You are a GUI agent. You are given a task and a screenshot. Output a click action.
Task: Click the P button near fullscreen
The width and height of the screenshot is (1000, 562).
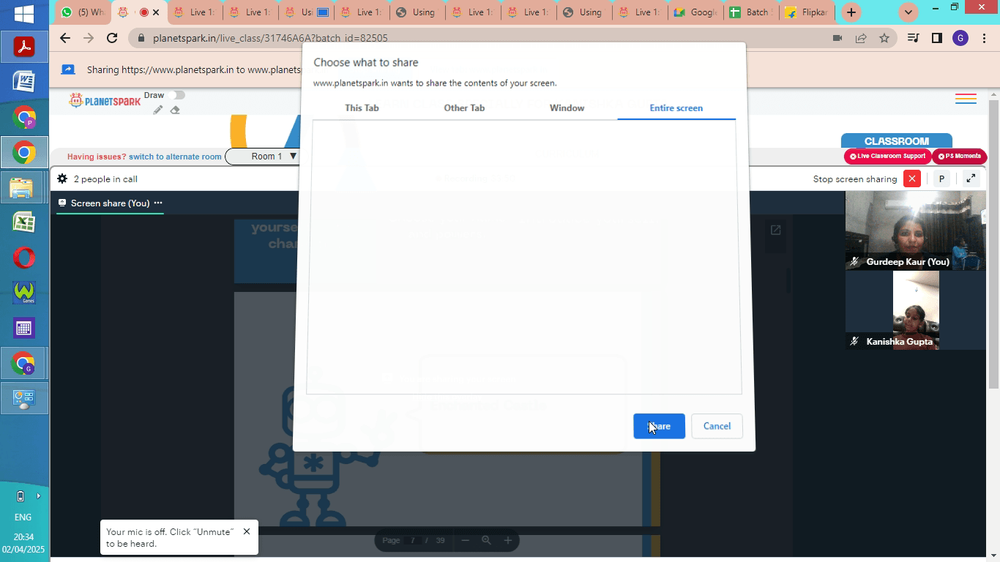click(x=941, y=179)
